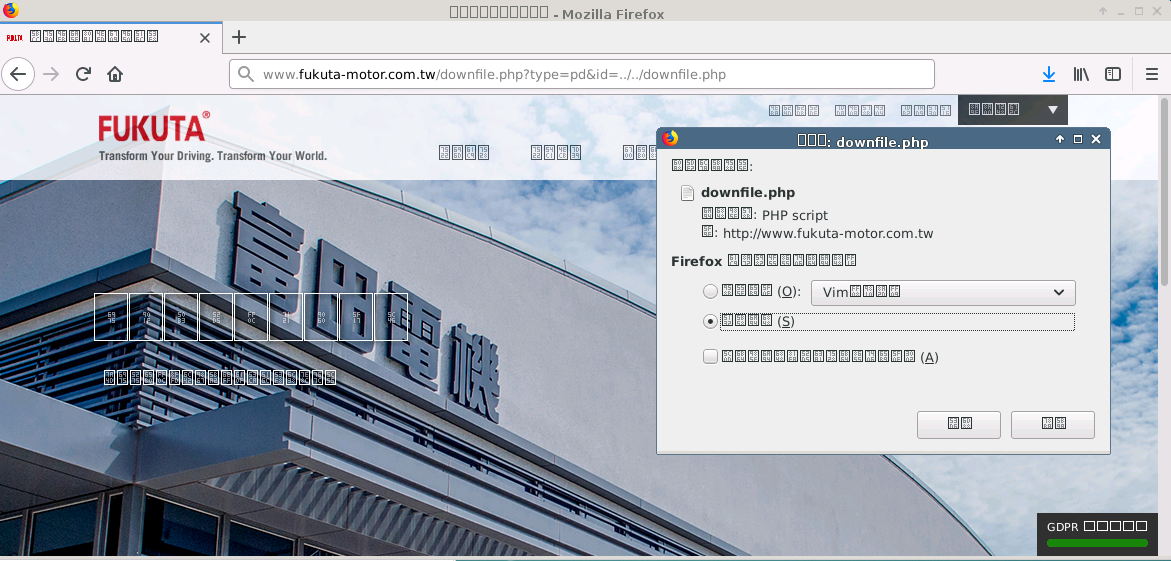The width and height of the screenshot is (1171, 561).
Task: Toggle the sidebar view icon
Action: coord(1113,74)
